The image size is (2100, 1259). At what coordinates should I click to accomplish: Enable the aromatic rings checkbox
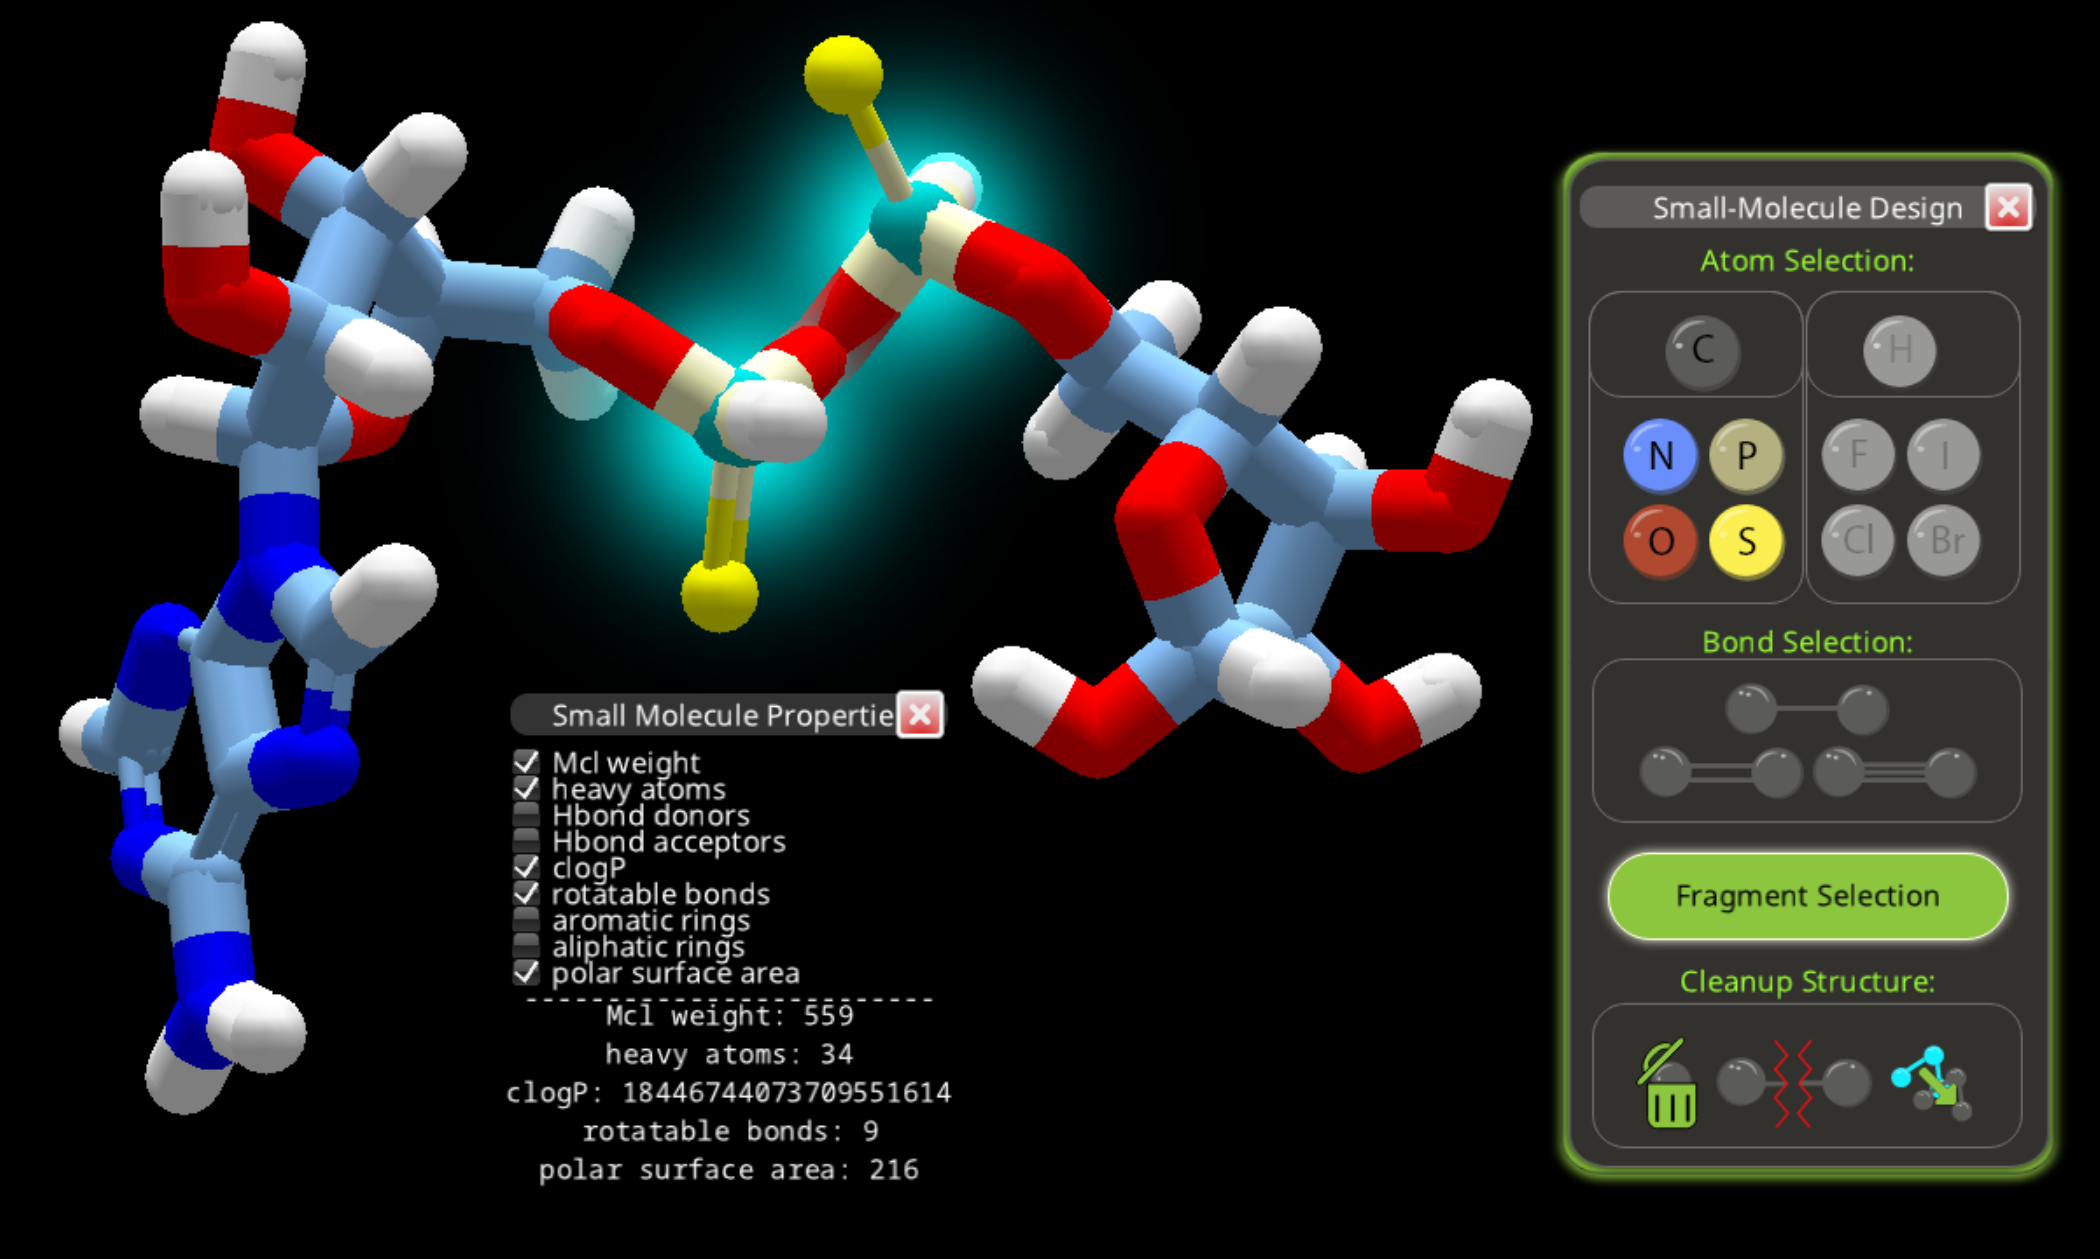526,920
